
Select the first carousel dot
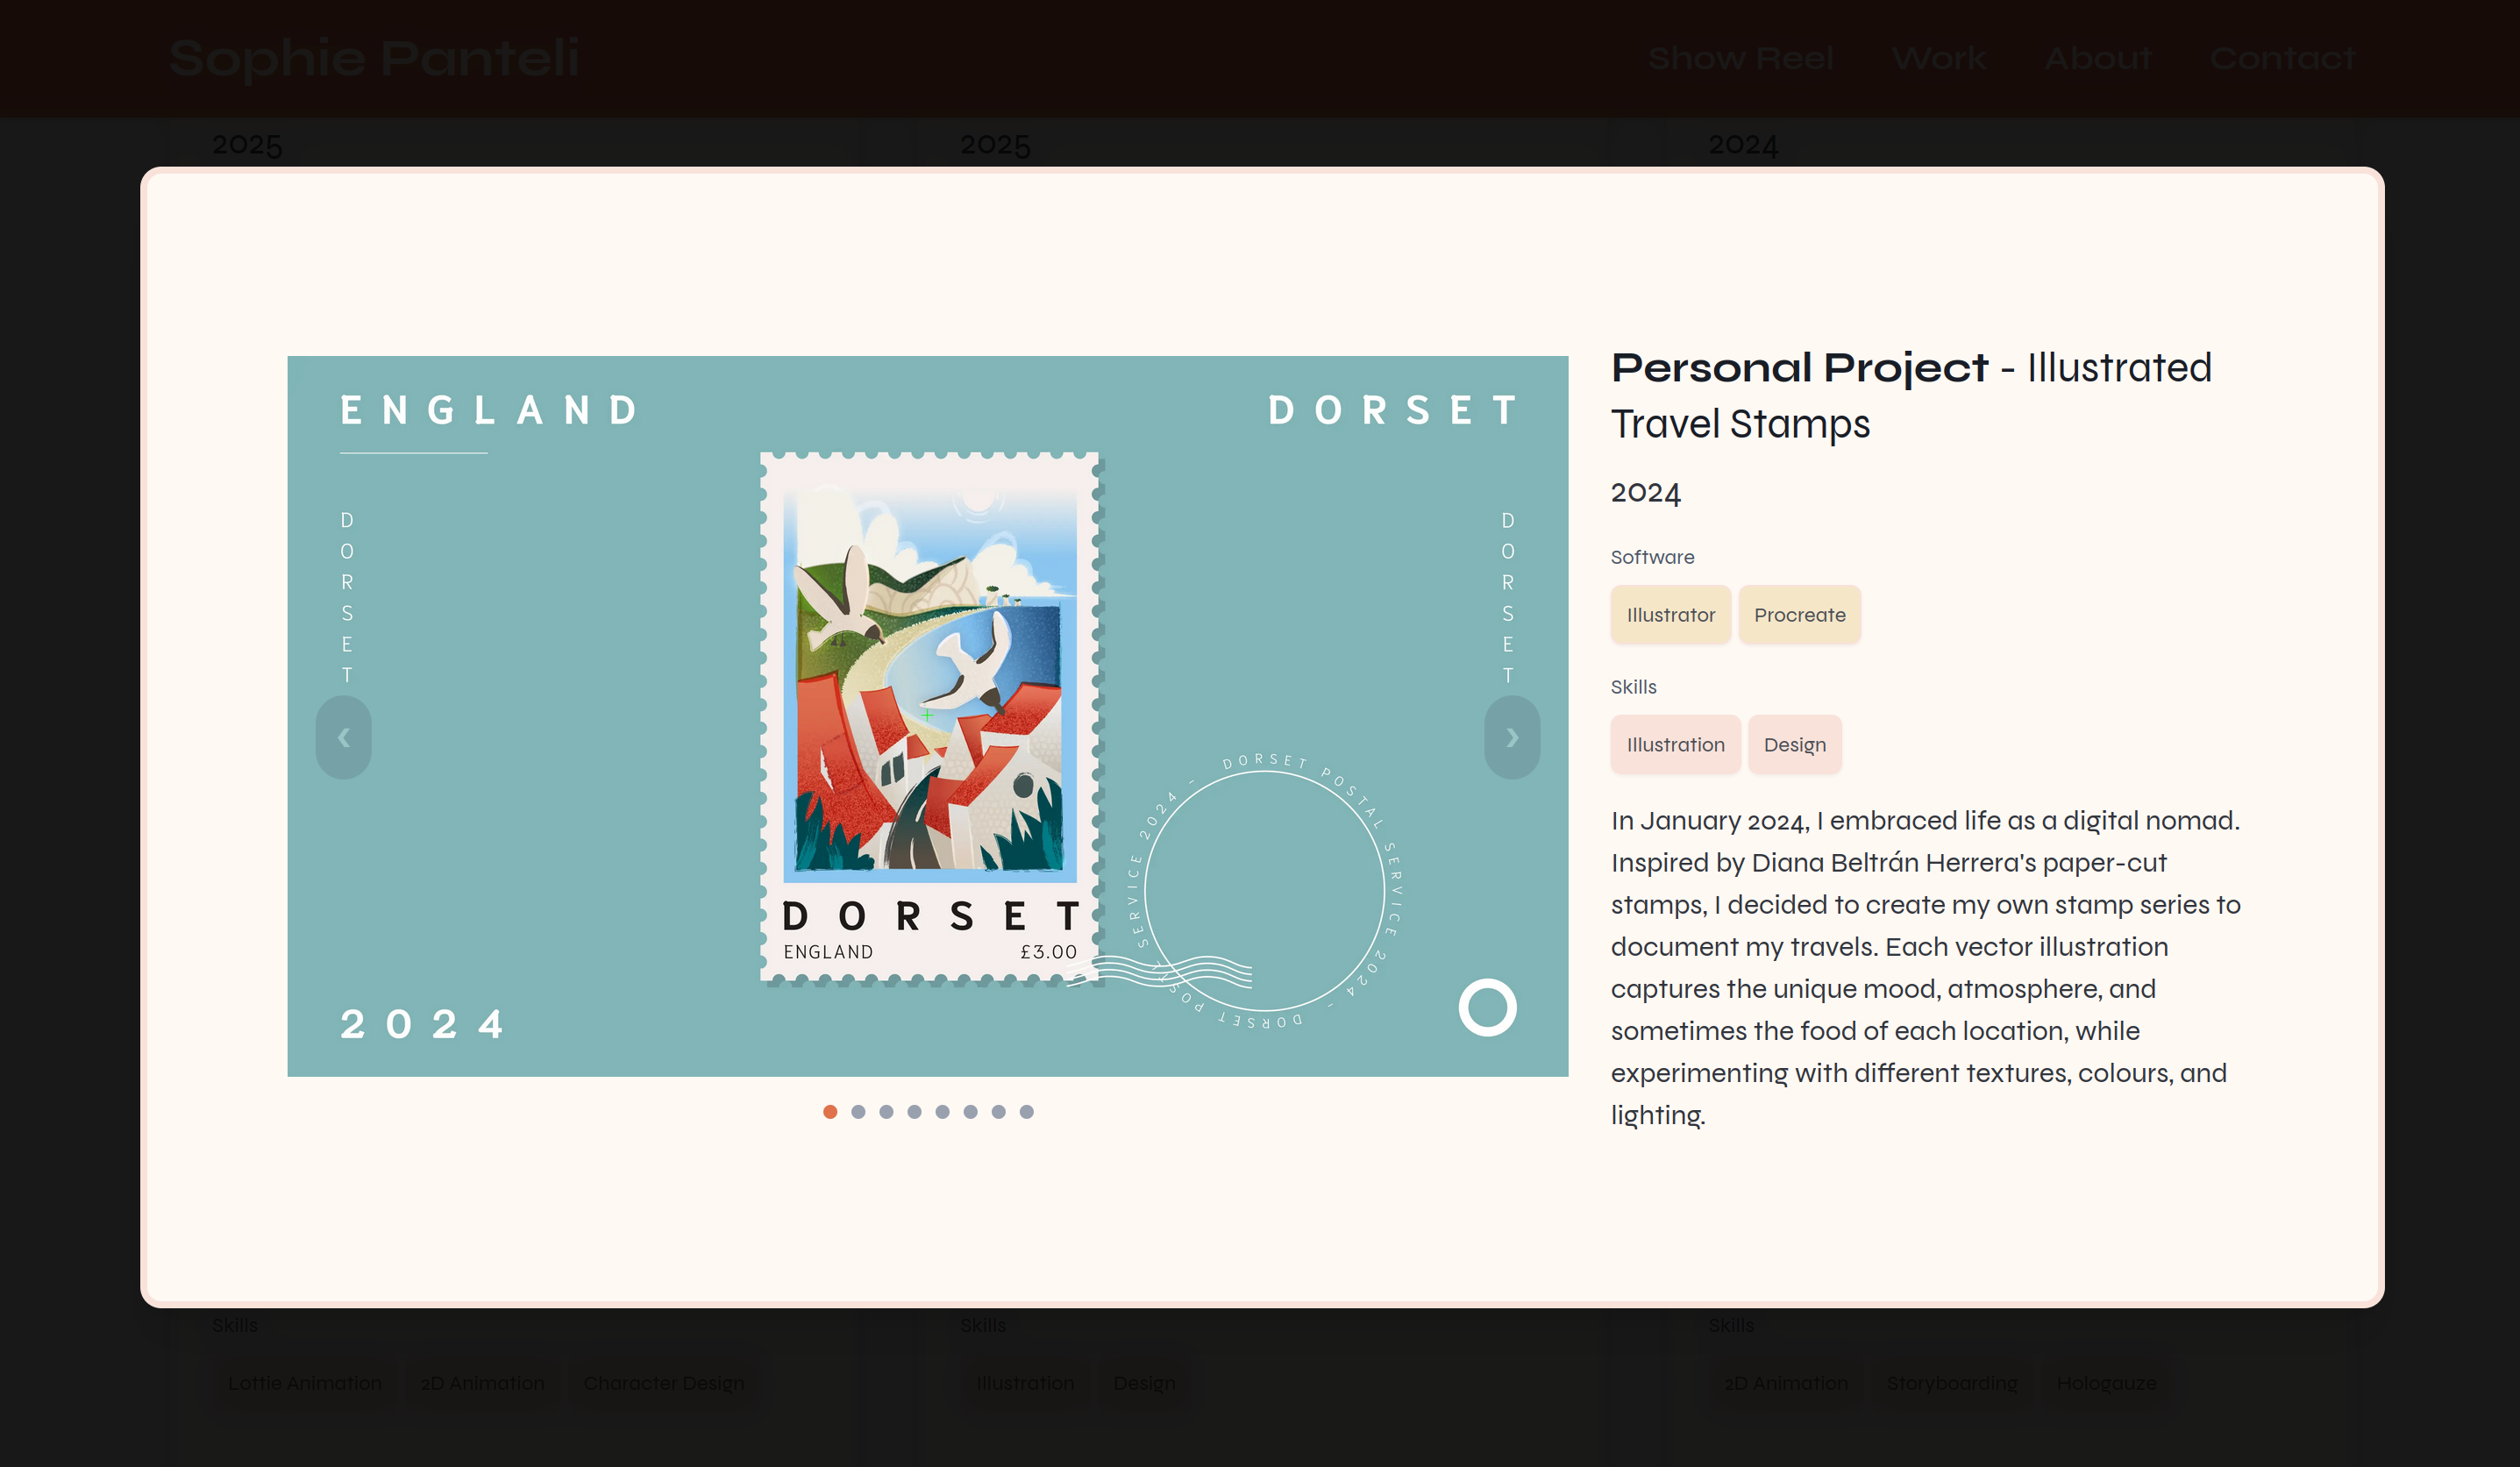(830, 1111)
